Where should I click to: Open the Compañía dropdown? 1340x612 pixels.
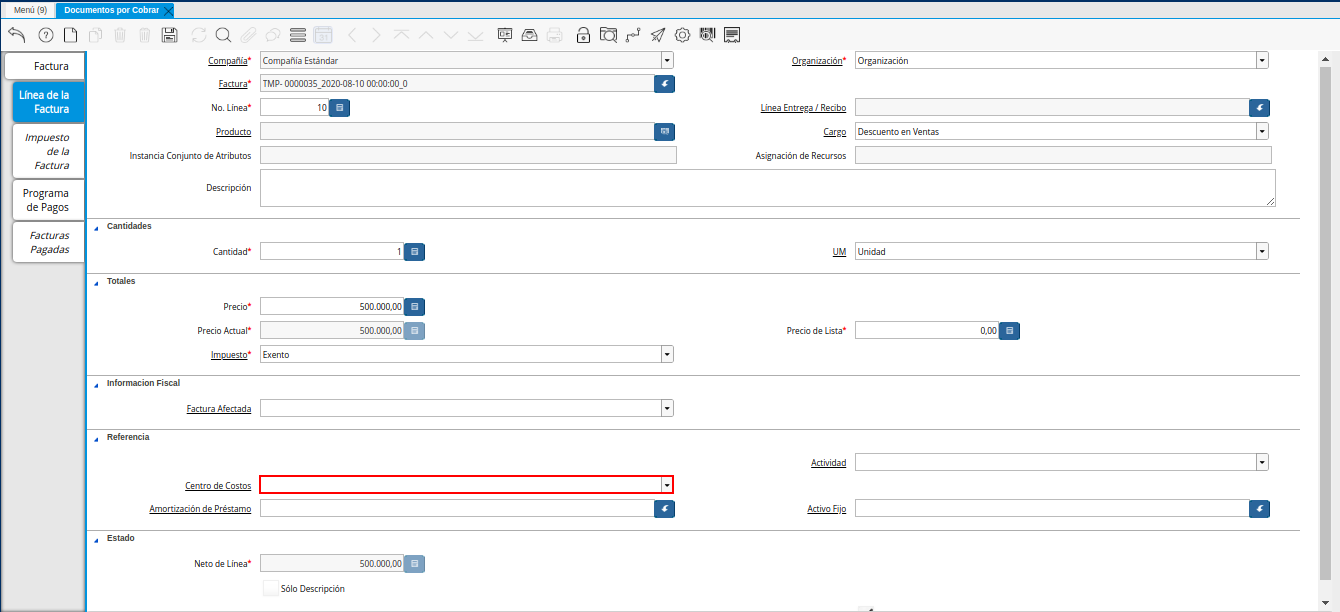tap(667, 60)
